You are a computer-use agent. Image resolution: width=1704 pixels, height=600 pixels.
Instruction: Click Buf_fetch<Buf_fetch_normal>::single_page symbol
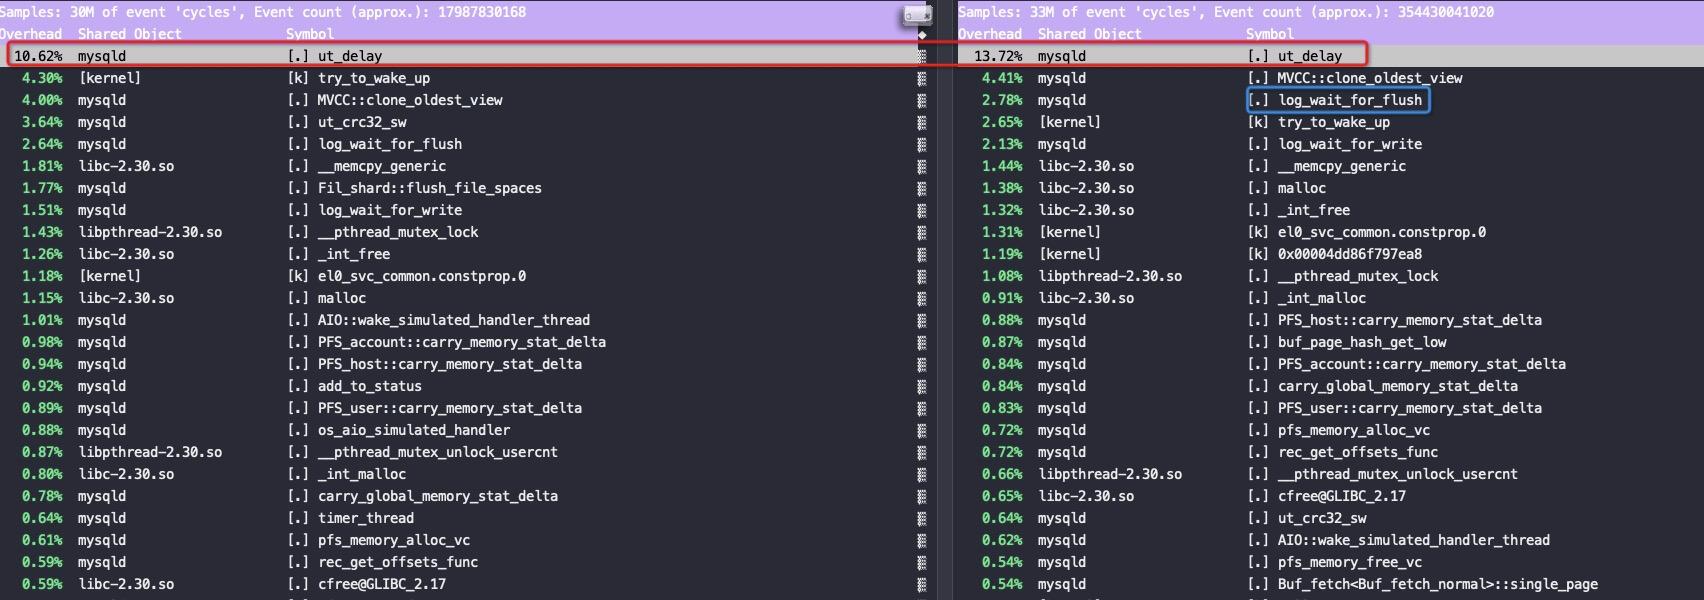pyautogui.click(x=1438, y=584)
